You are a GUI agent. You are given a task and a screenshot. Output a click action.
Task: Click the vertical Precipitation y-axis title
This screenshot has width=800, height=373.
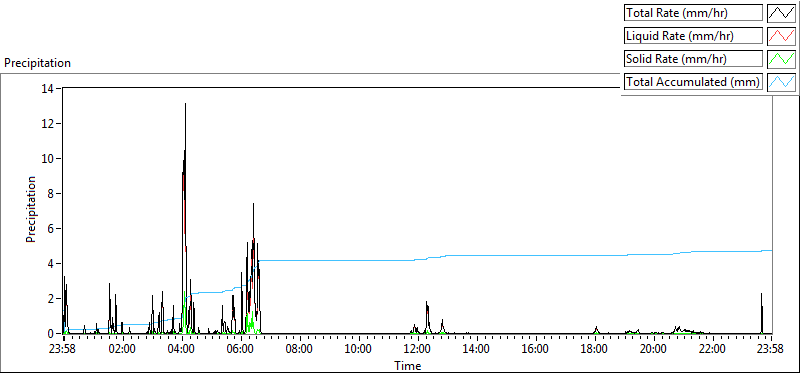[31, 210]
